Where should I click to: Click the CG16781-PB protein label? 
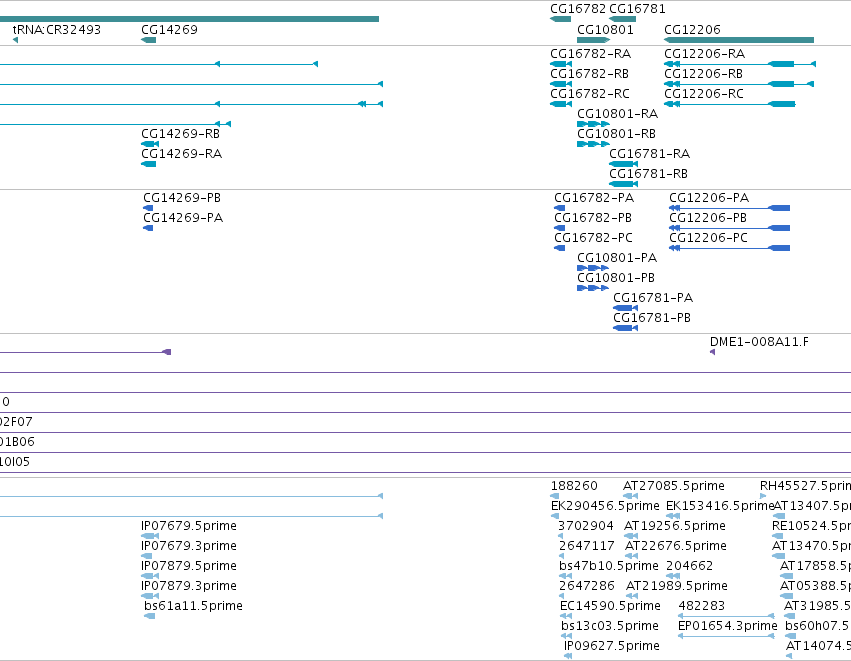point(652,318)
